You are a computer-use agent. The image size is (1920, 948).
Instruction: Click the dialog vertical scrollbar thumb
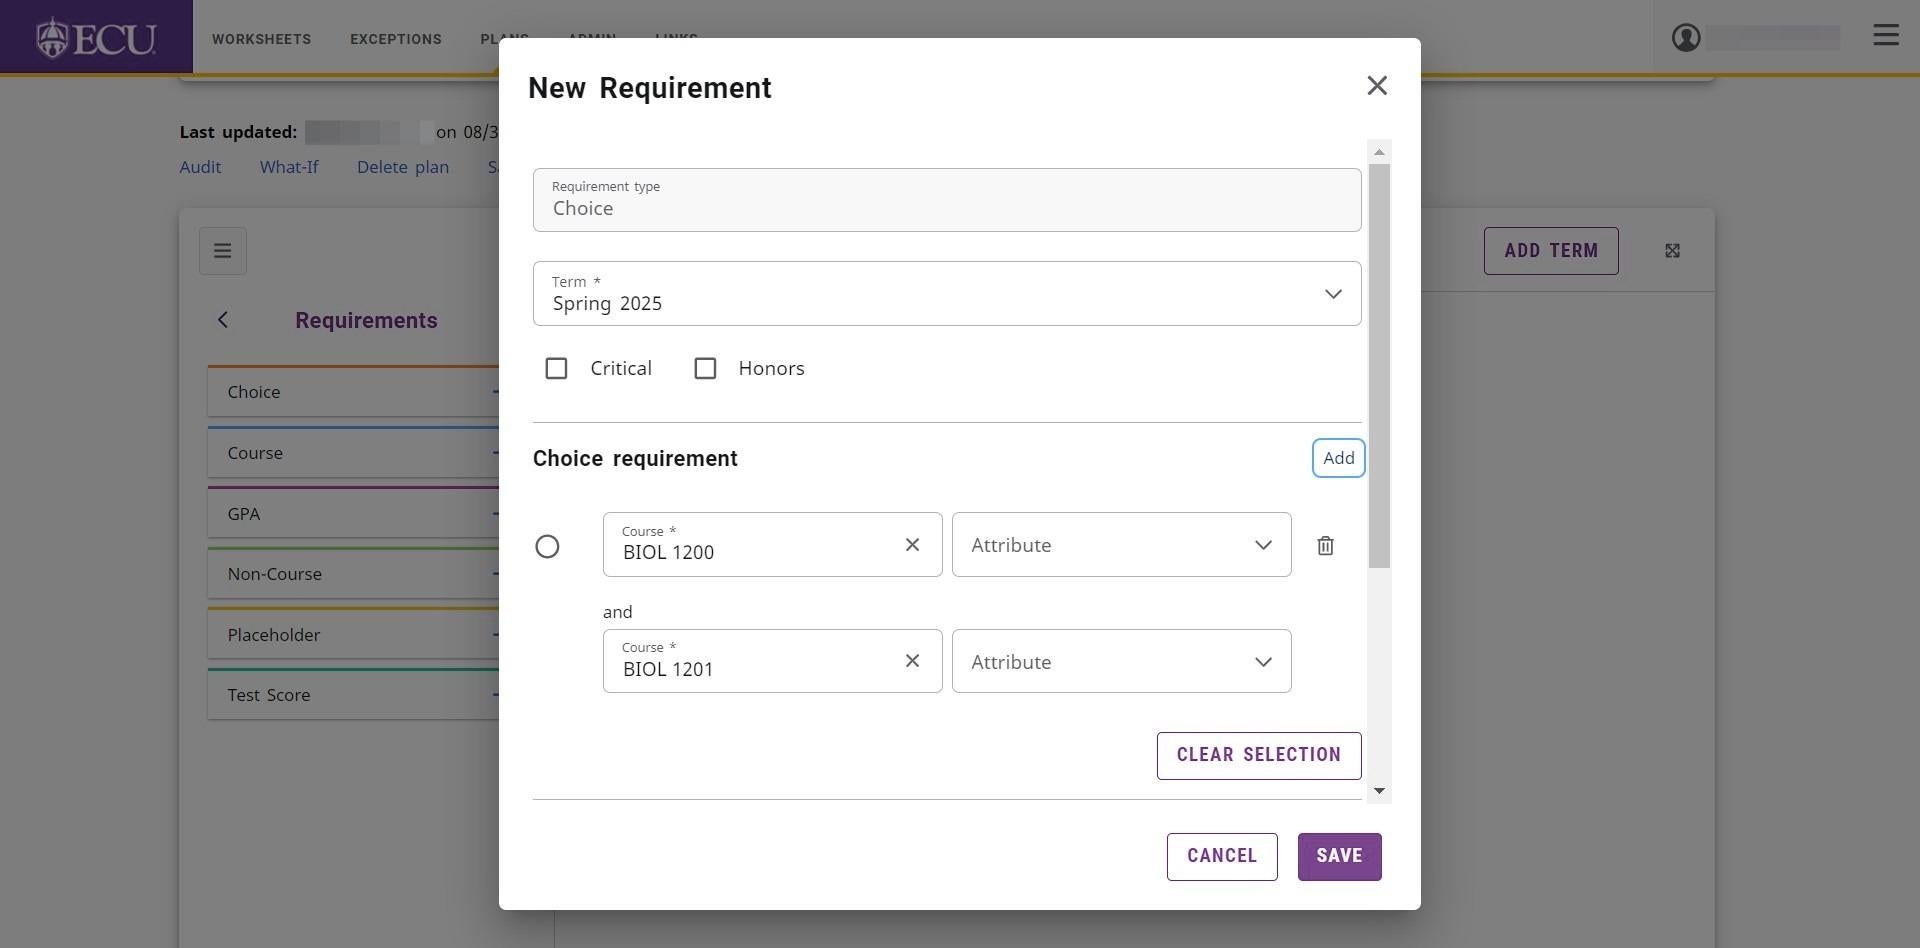(1379, 366)
